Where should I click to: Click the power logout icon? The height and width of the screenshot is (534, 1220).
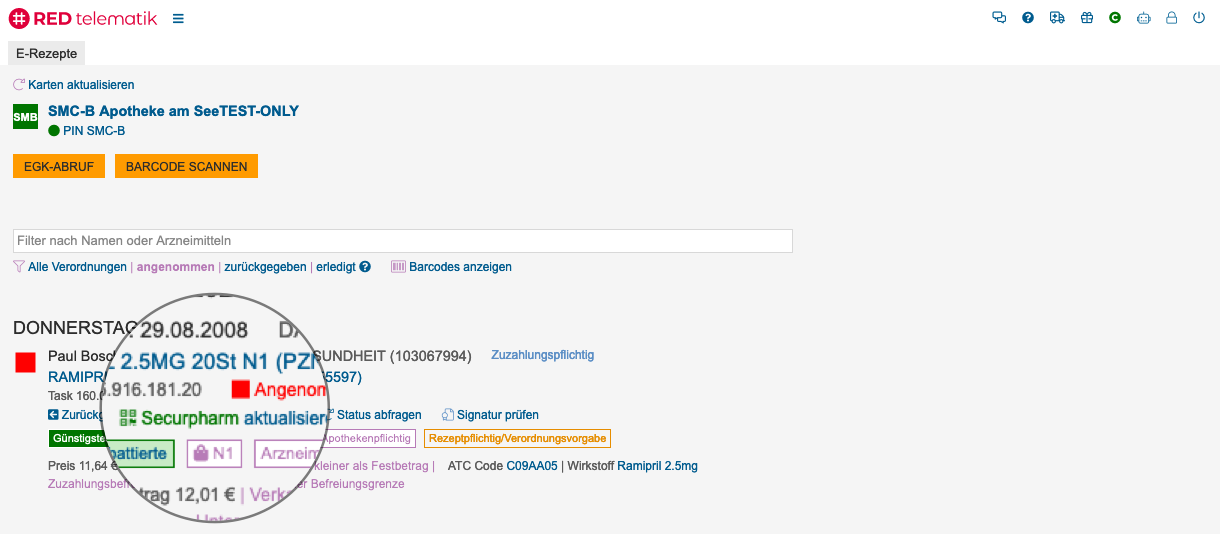(1199, 18)
